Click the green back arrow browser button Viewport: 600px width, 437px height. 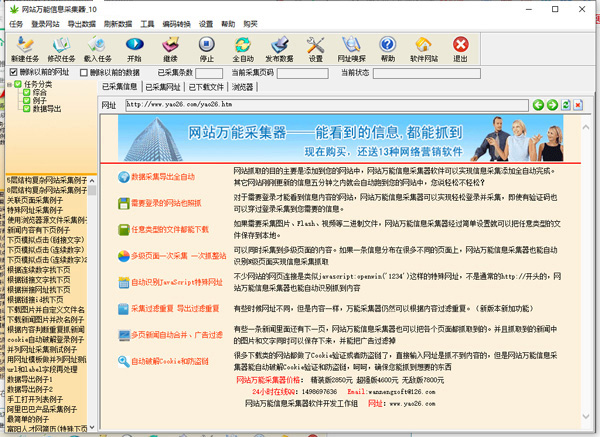538,105
